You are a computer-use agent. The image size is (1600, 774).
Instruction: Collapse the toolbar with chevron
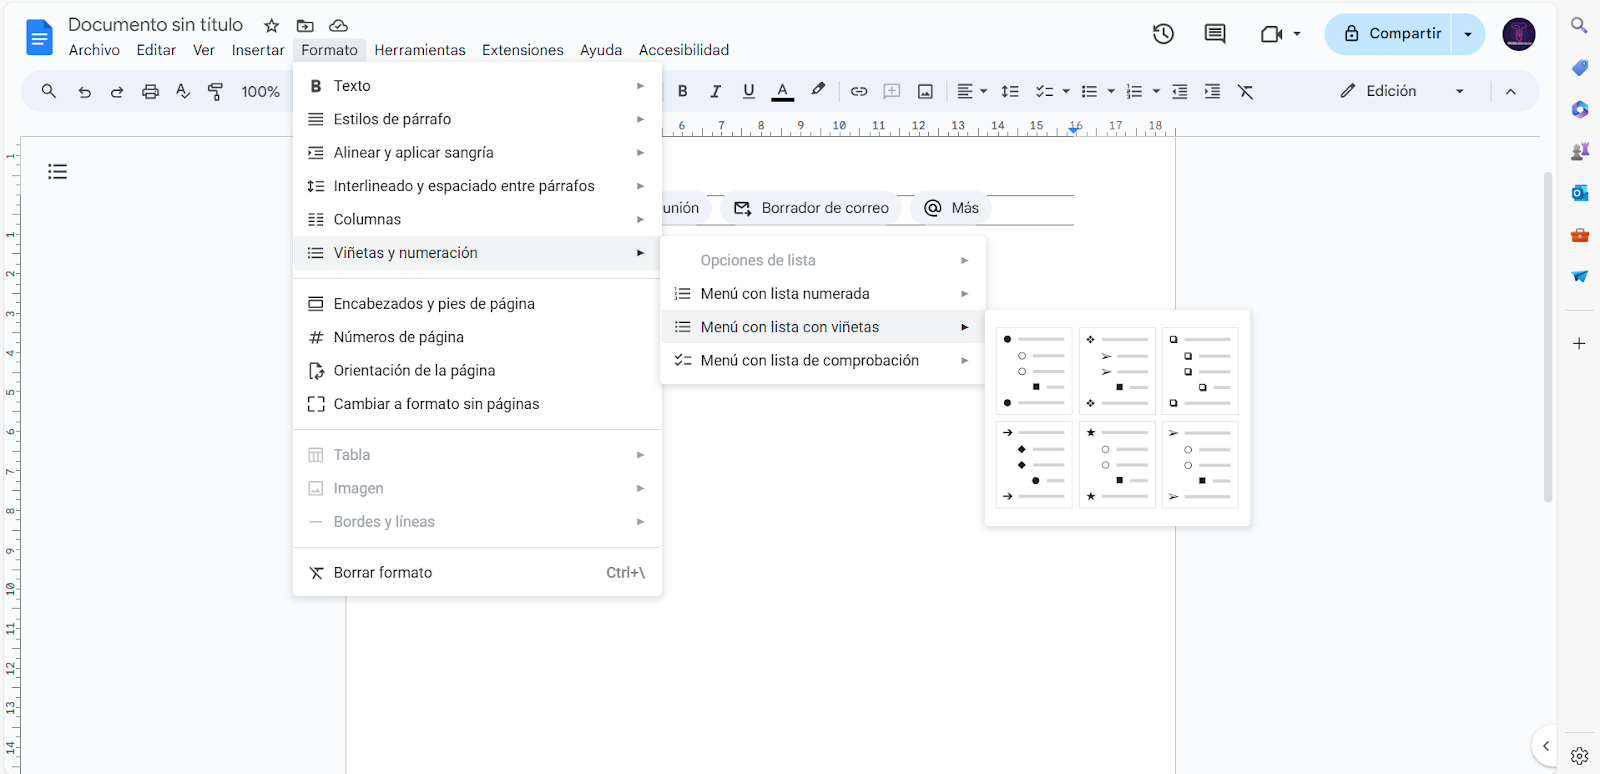1511,91
